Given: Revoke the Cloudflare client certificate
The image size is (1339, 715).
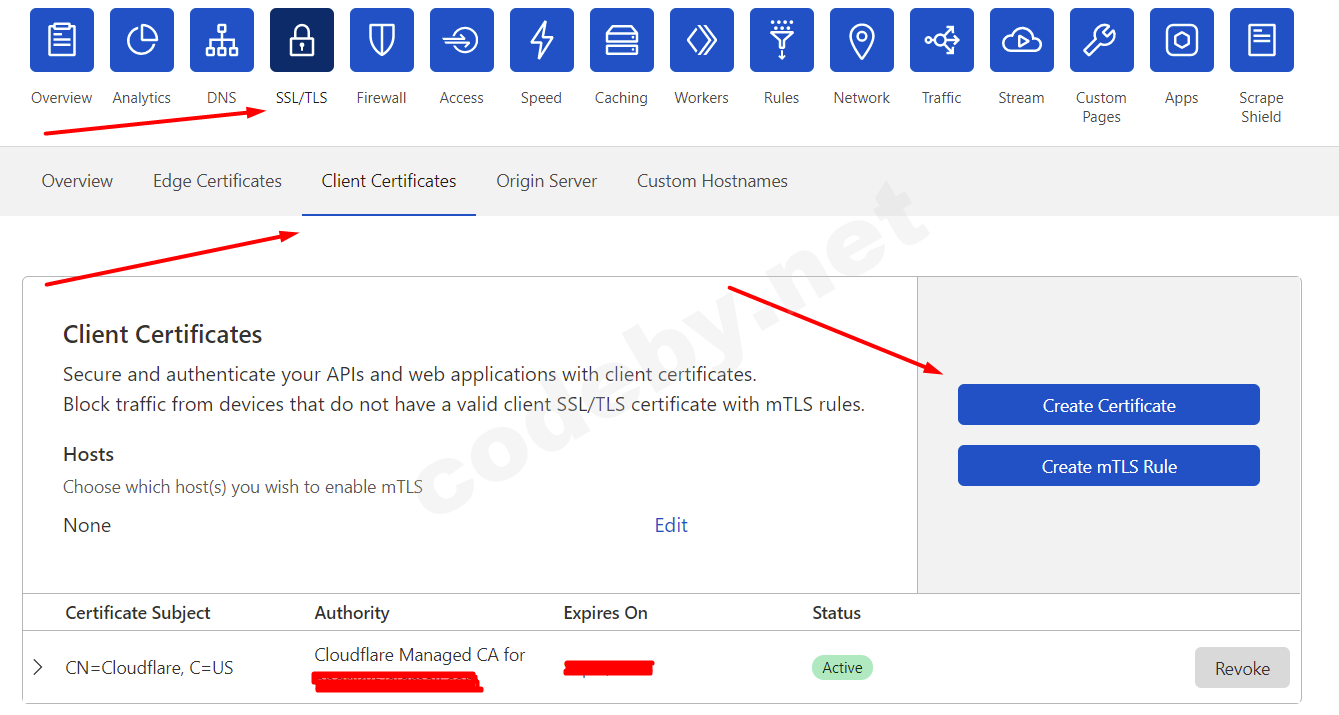Looking at the screenshot, I should point(1242,668).
